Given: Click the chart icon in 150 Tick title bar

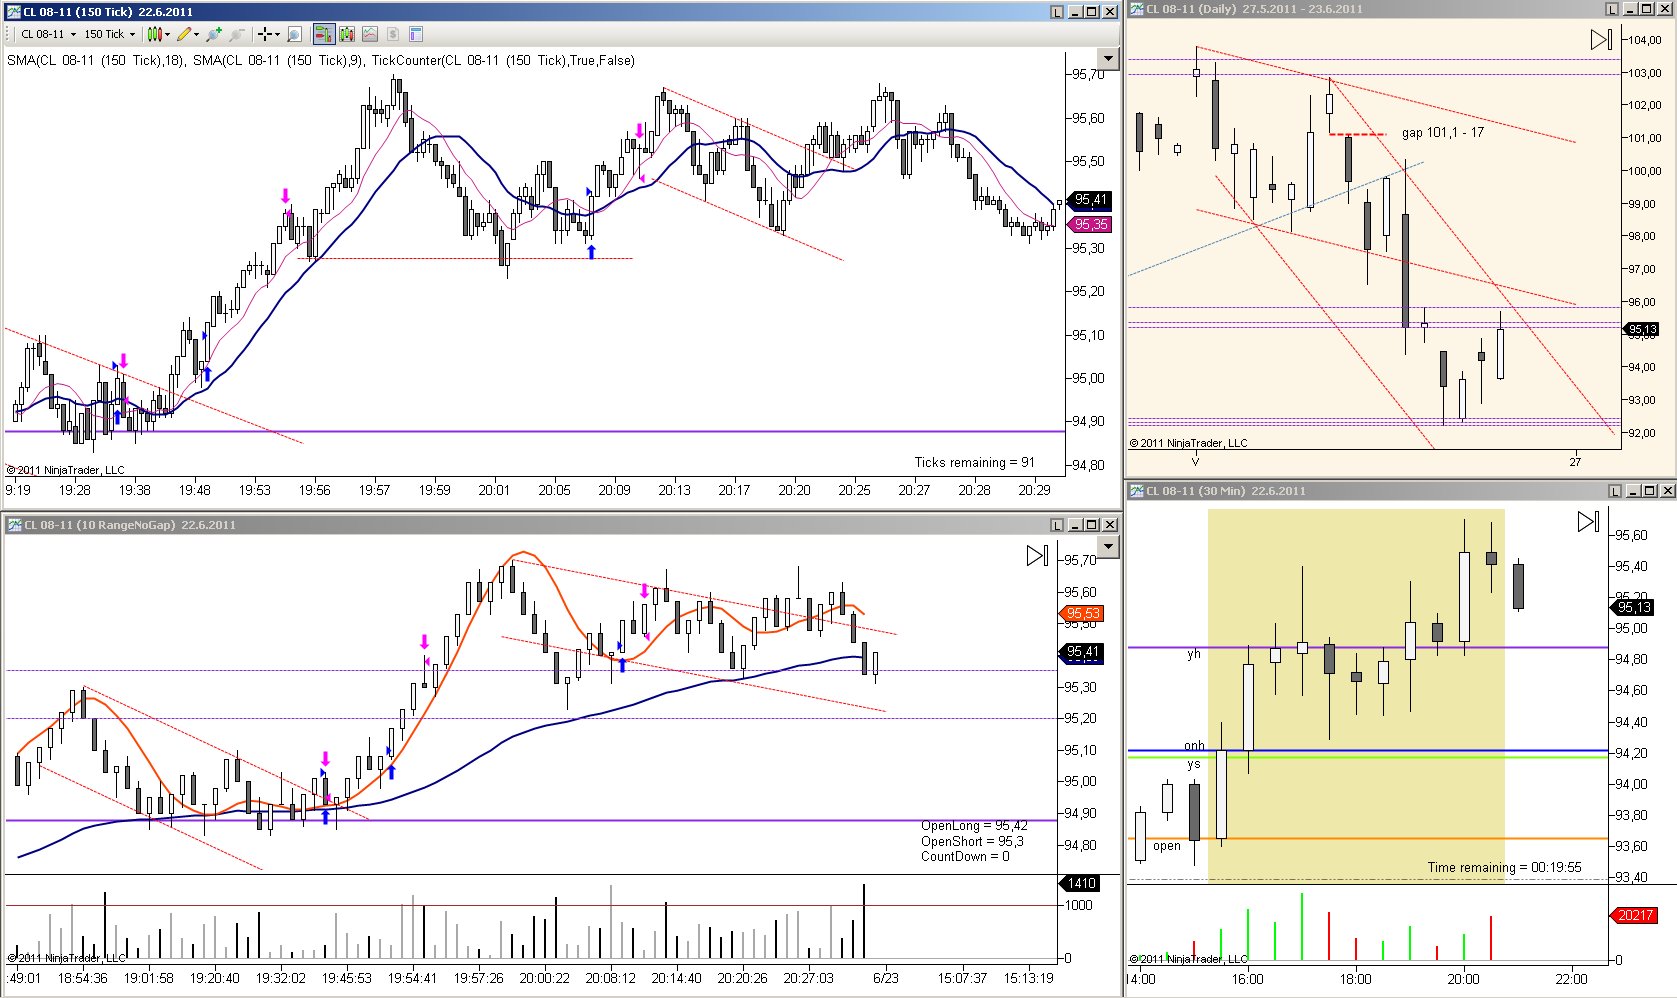Looking at the screenshot, I should click(13, 12).
